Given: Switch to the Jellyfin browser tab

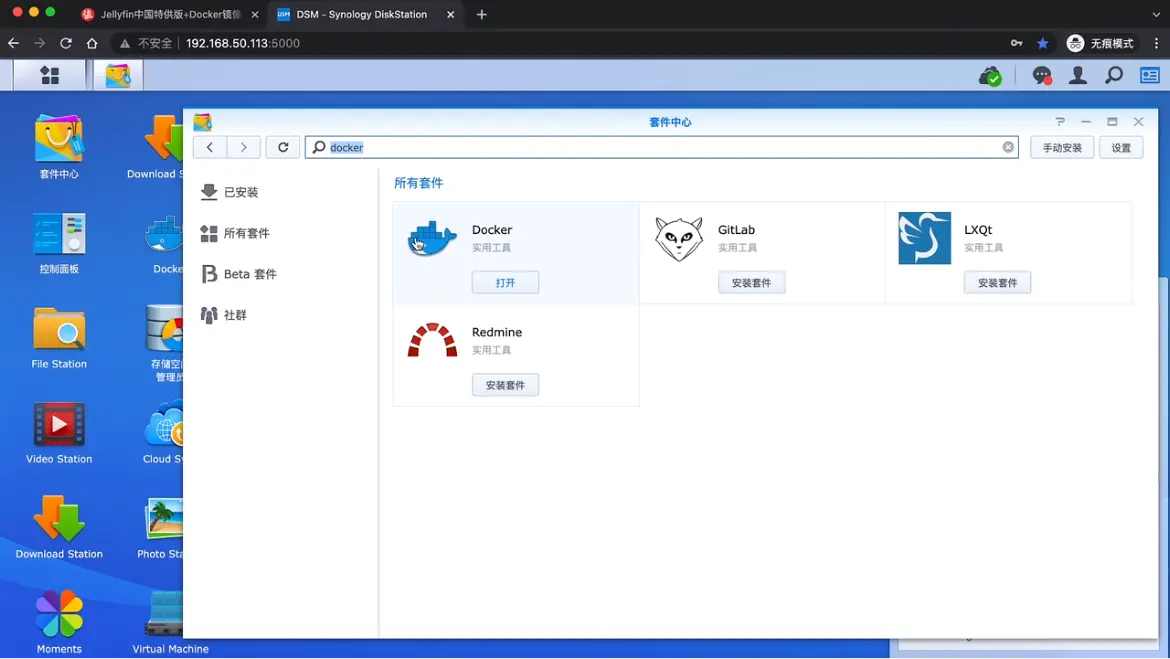Looking at the screenshot, I should pos(168,15).
